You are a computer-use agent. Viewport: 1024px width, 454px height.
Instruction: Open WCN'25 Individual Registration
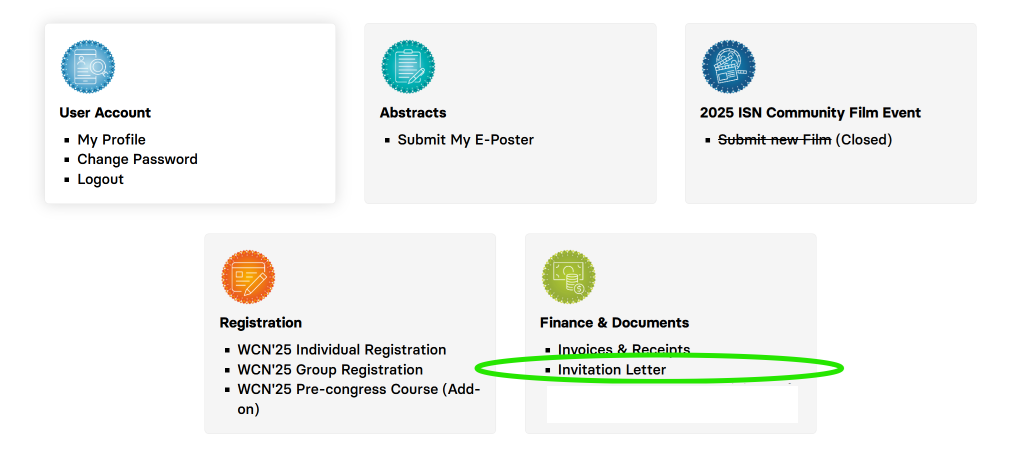pos(341,350)
